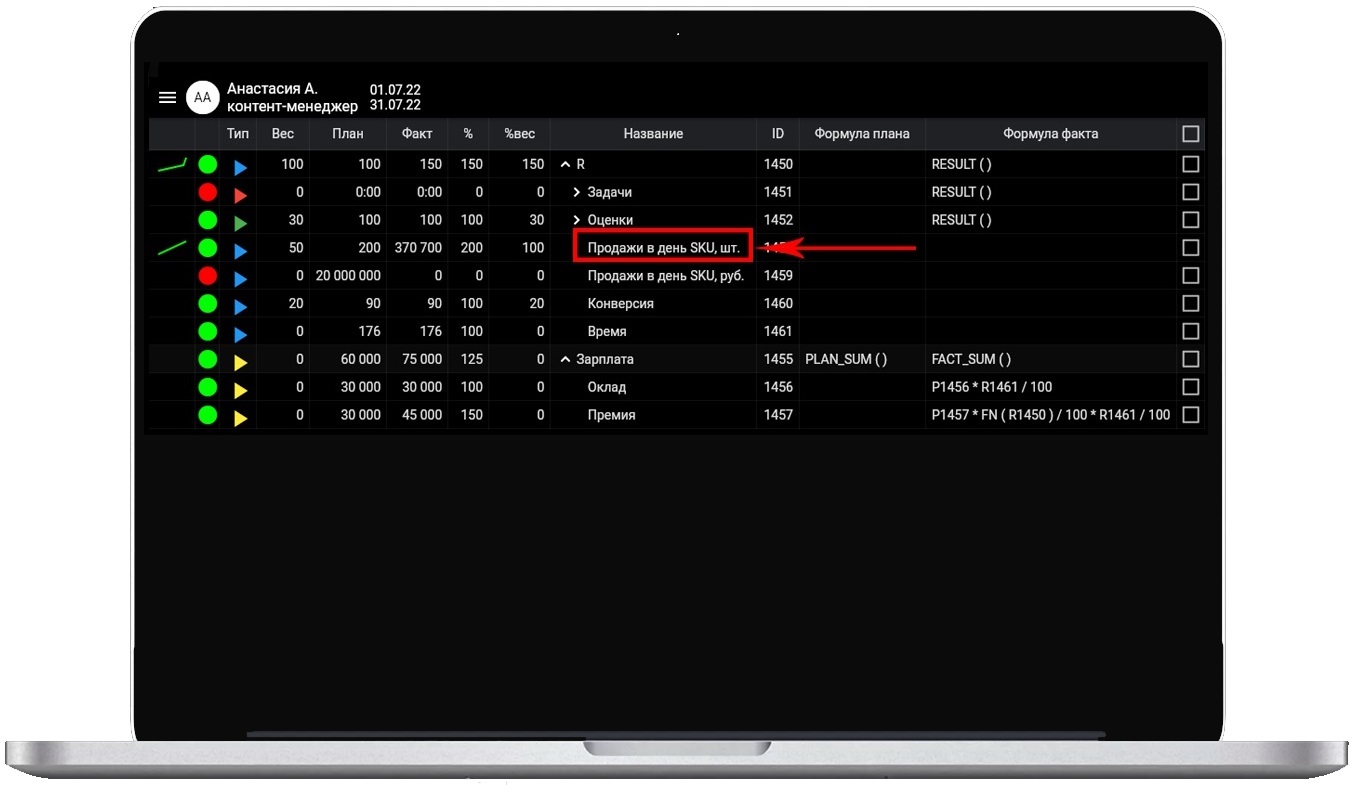Click the blue play icon in Конверсия row
Image resolution: width=1352 pixels, height=785 pixels.
click(x=240, y=305)
